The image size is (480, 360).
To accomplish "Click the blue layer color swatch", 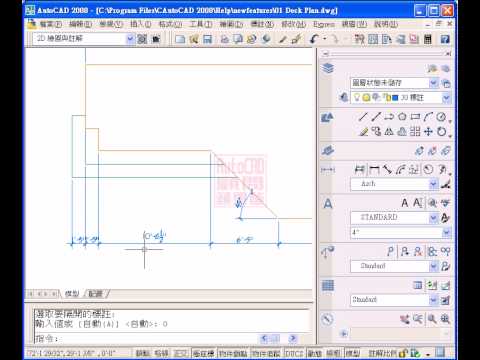I will click(395, 98).
